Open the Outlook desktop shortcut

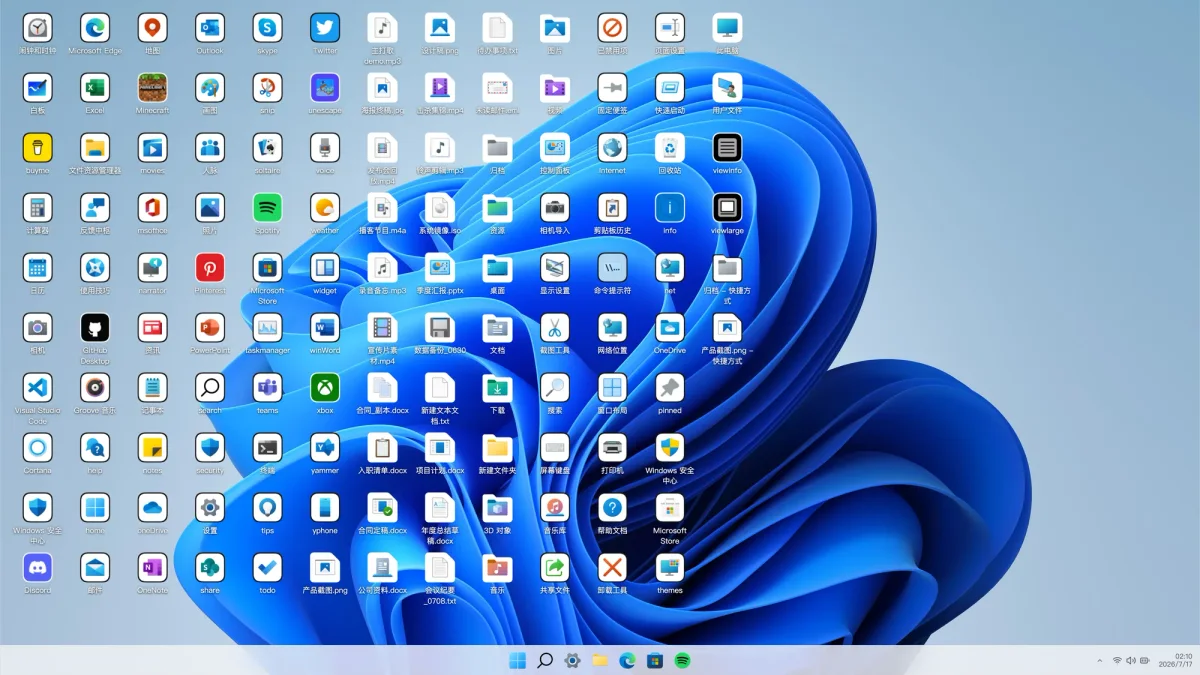(210, 28)
